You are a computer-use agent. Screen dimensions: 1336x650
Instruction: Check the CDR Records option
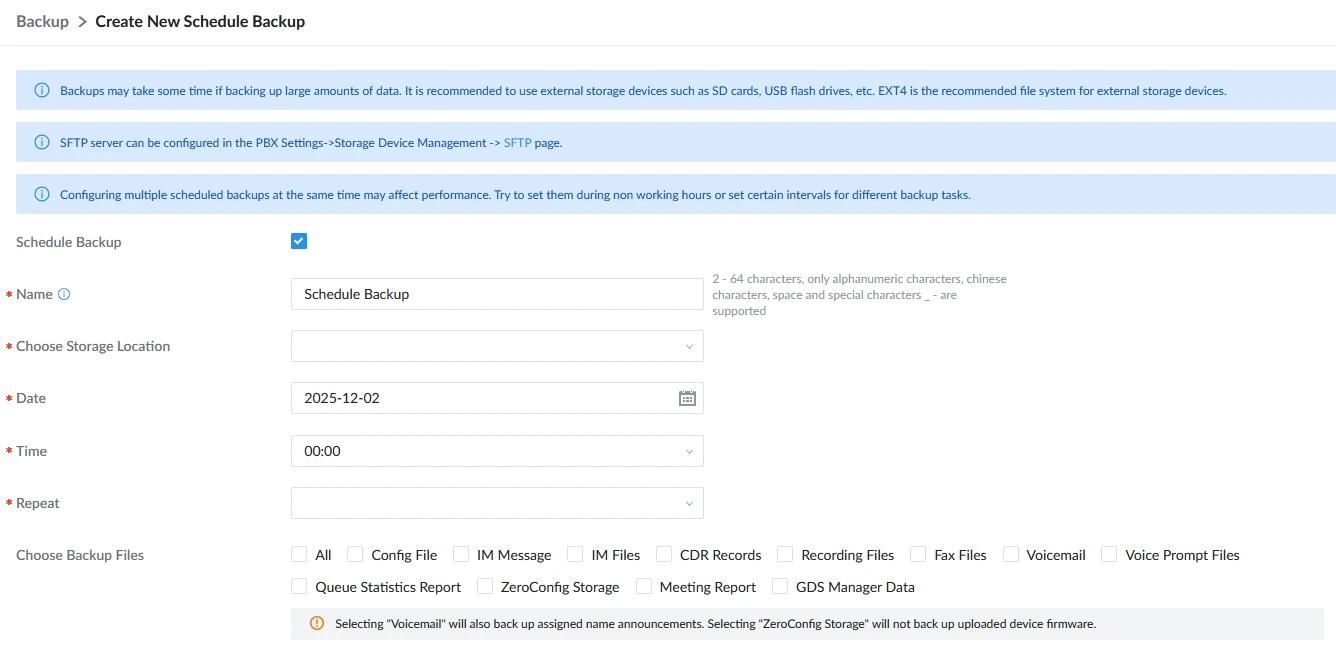click(x=663, y=554)
